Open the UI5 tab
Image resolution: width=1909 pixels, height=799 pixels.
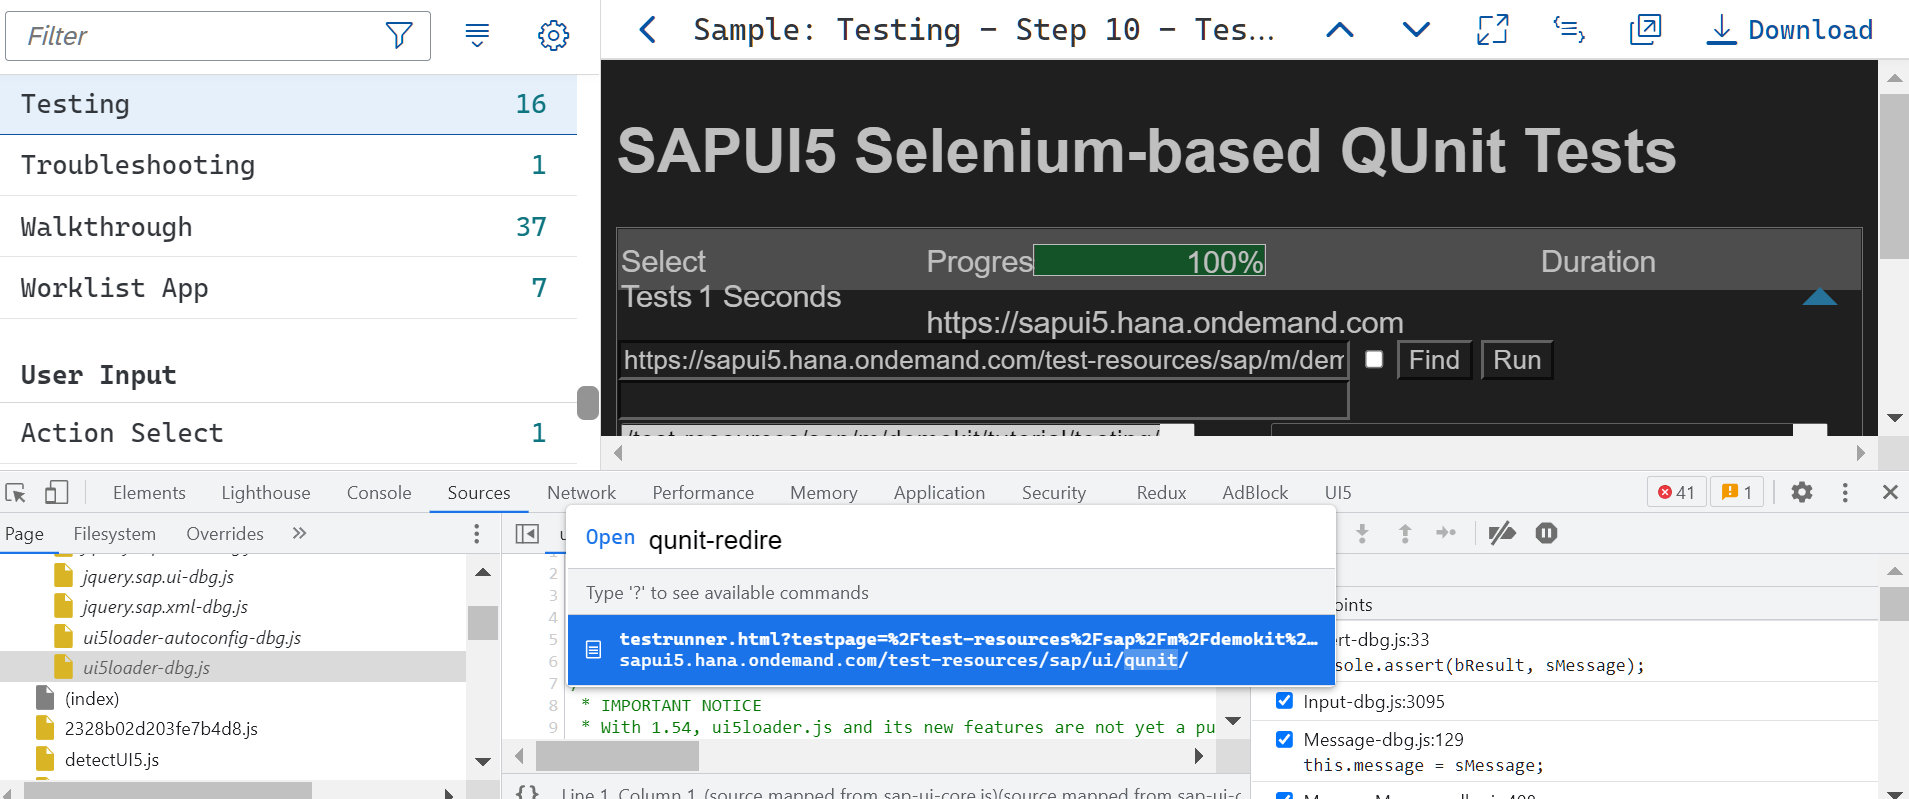click(1338, 492)
